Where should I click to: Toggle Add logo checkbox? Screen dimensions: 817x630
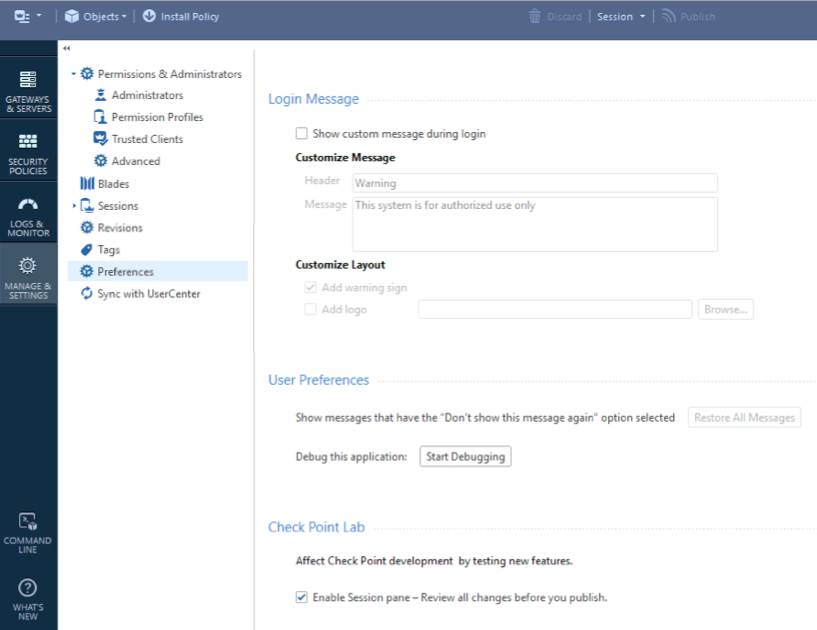click(x=311, y=309)
